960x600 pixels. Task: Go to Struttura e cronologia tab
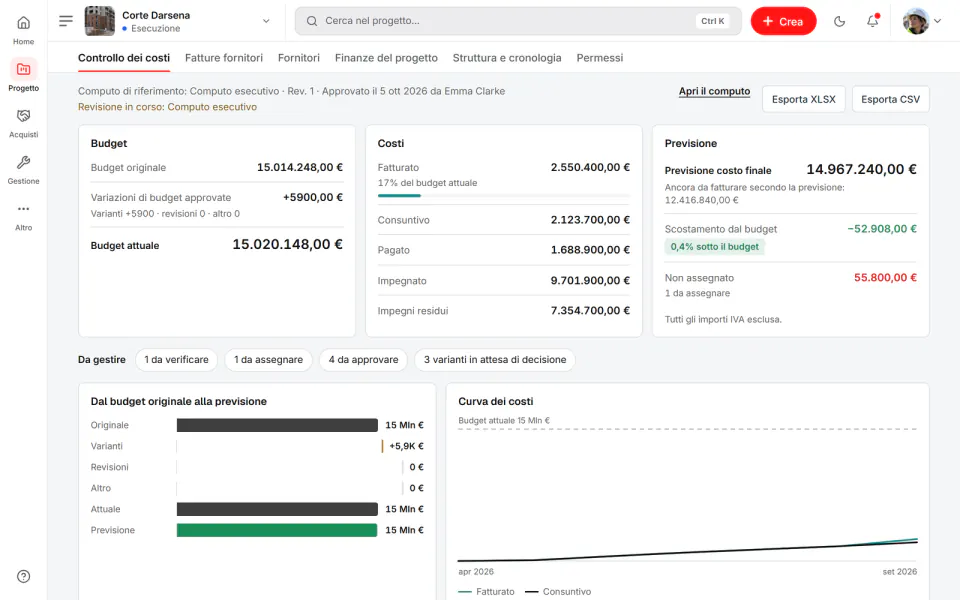[507, 58]
